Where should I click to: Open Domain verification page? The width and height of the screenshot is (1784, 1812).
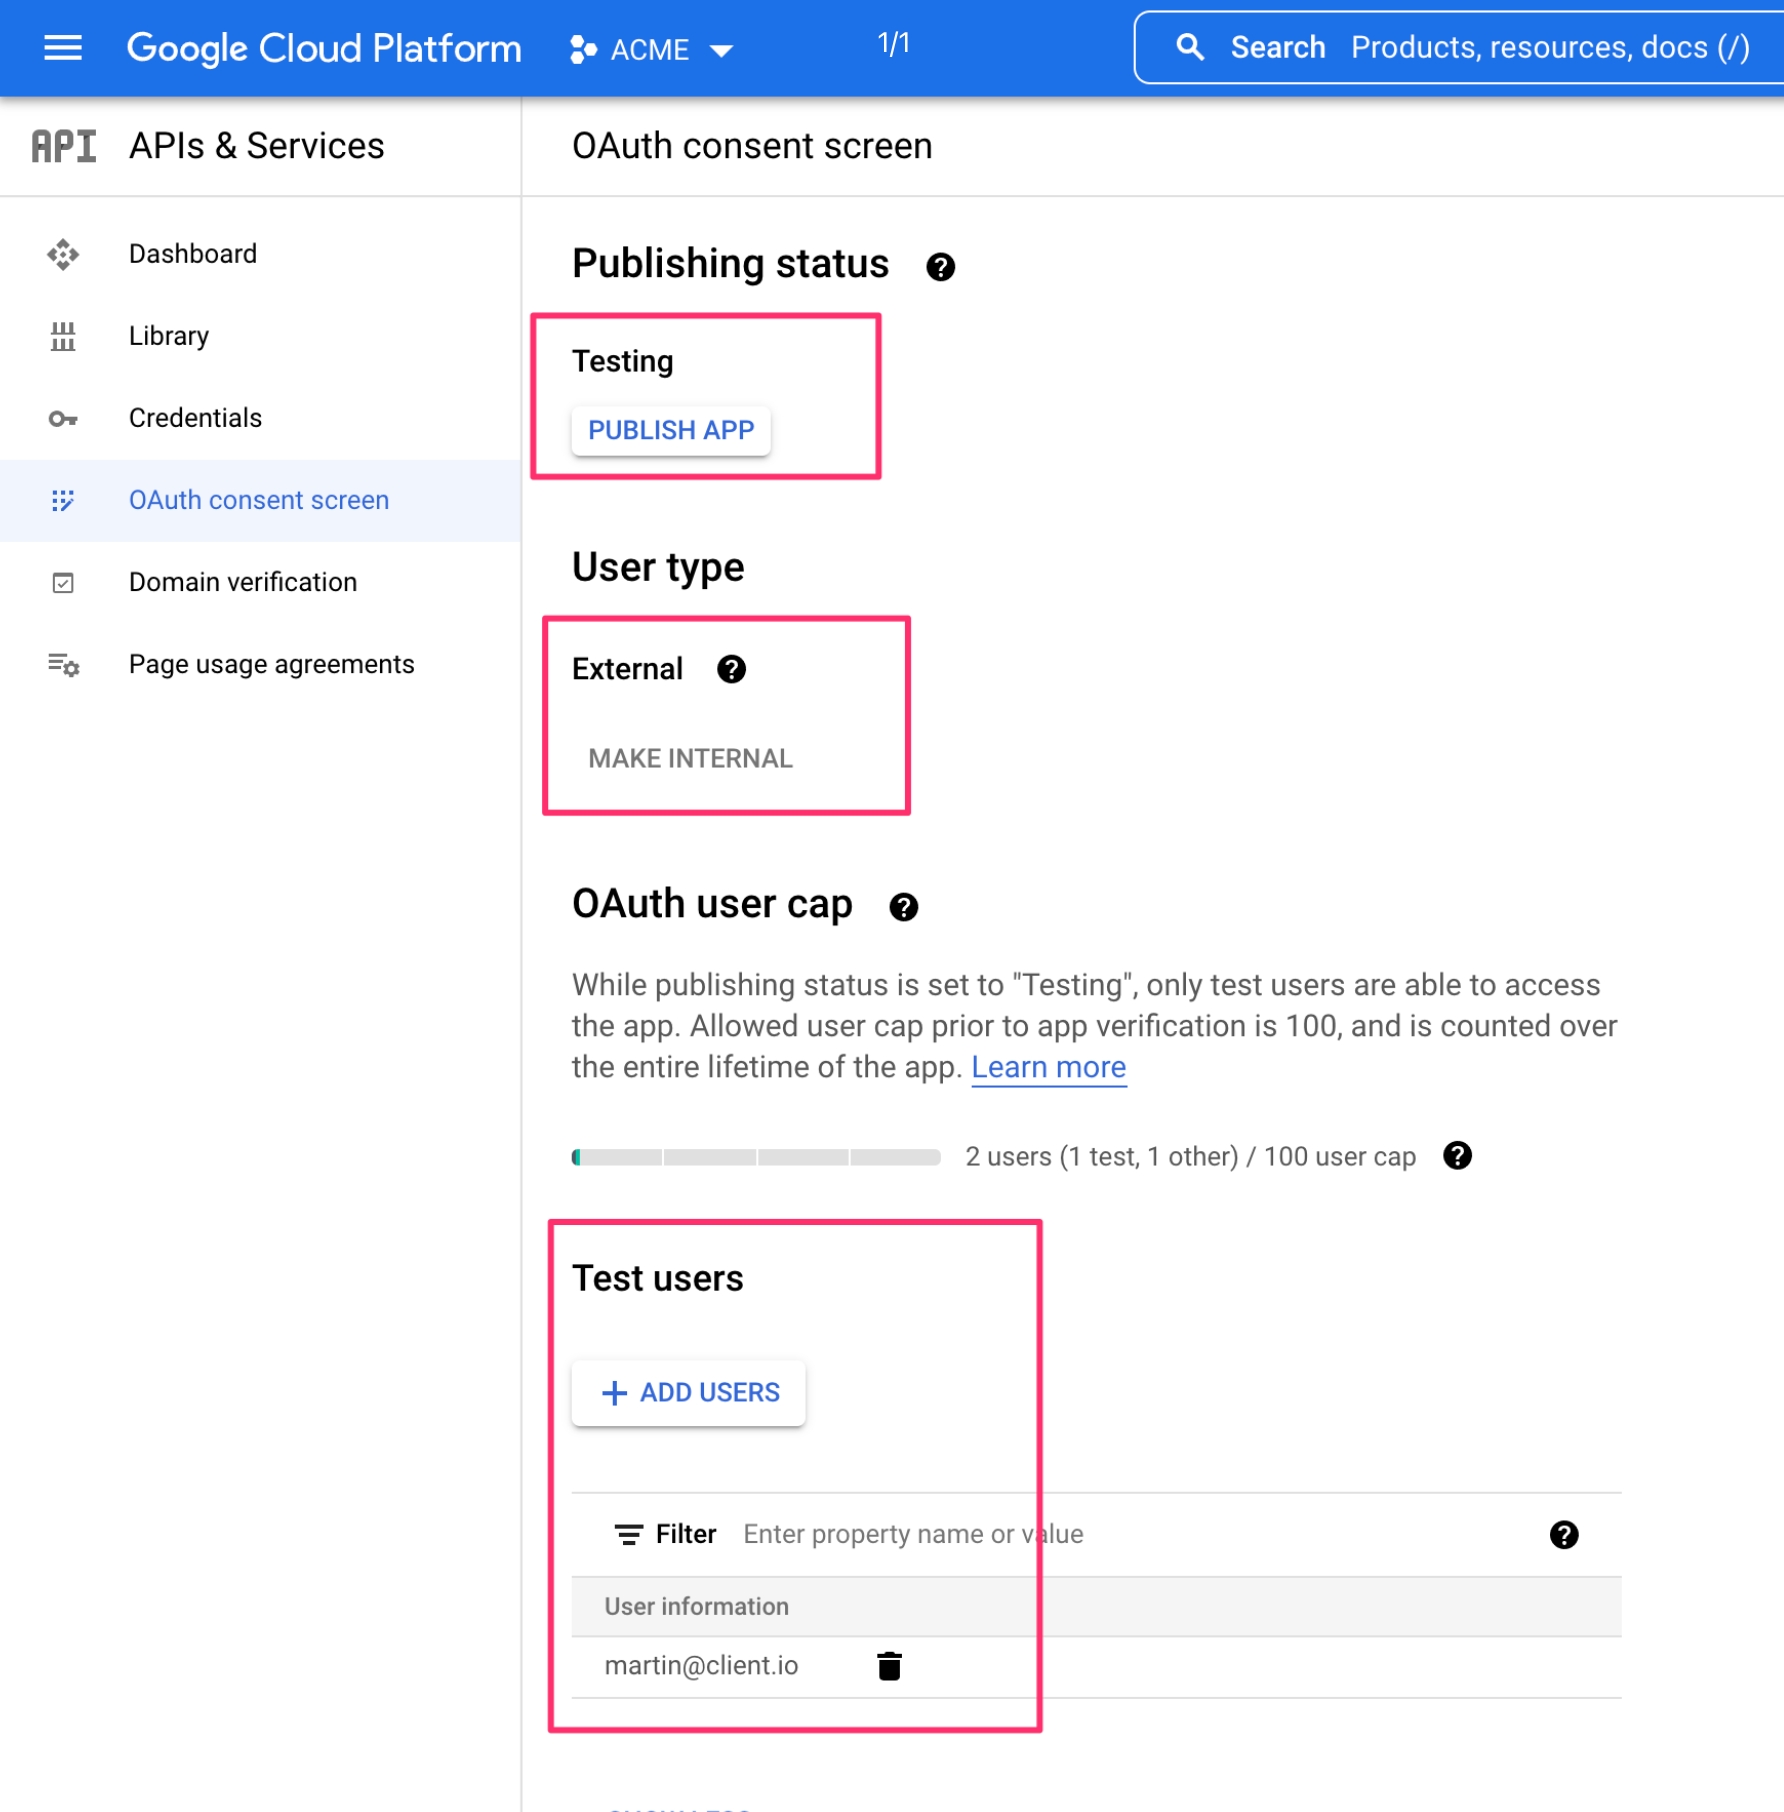[242, 582]
